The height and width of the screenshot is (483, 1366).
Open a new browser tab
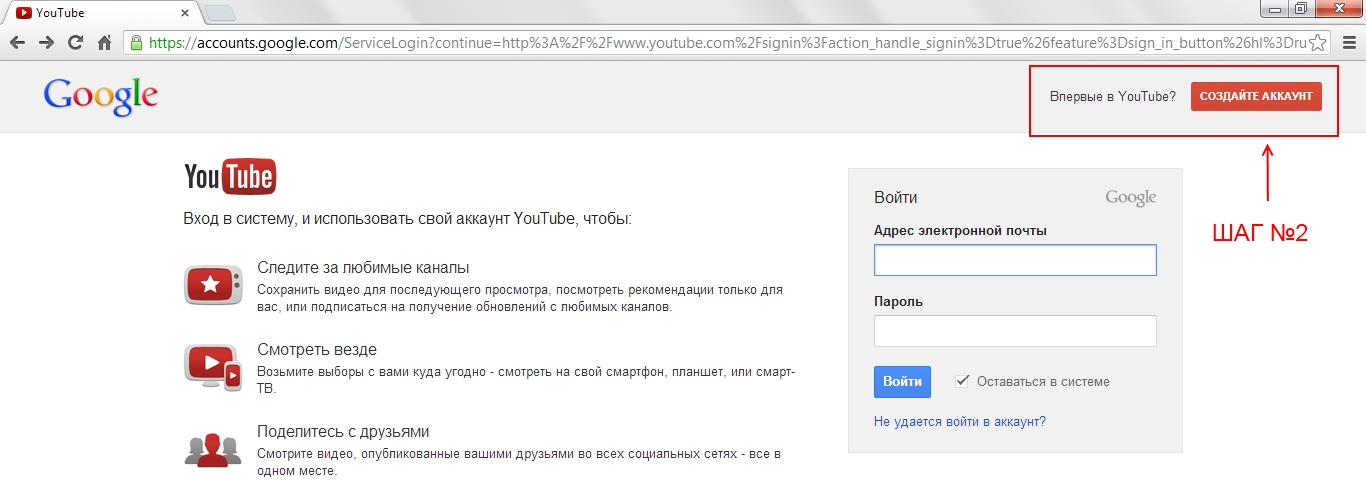tap(219, 13)
